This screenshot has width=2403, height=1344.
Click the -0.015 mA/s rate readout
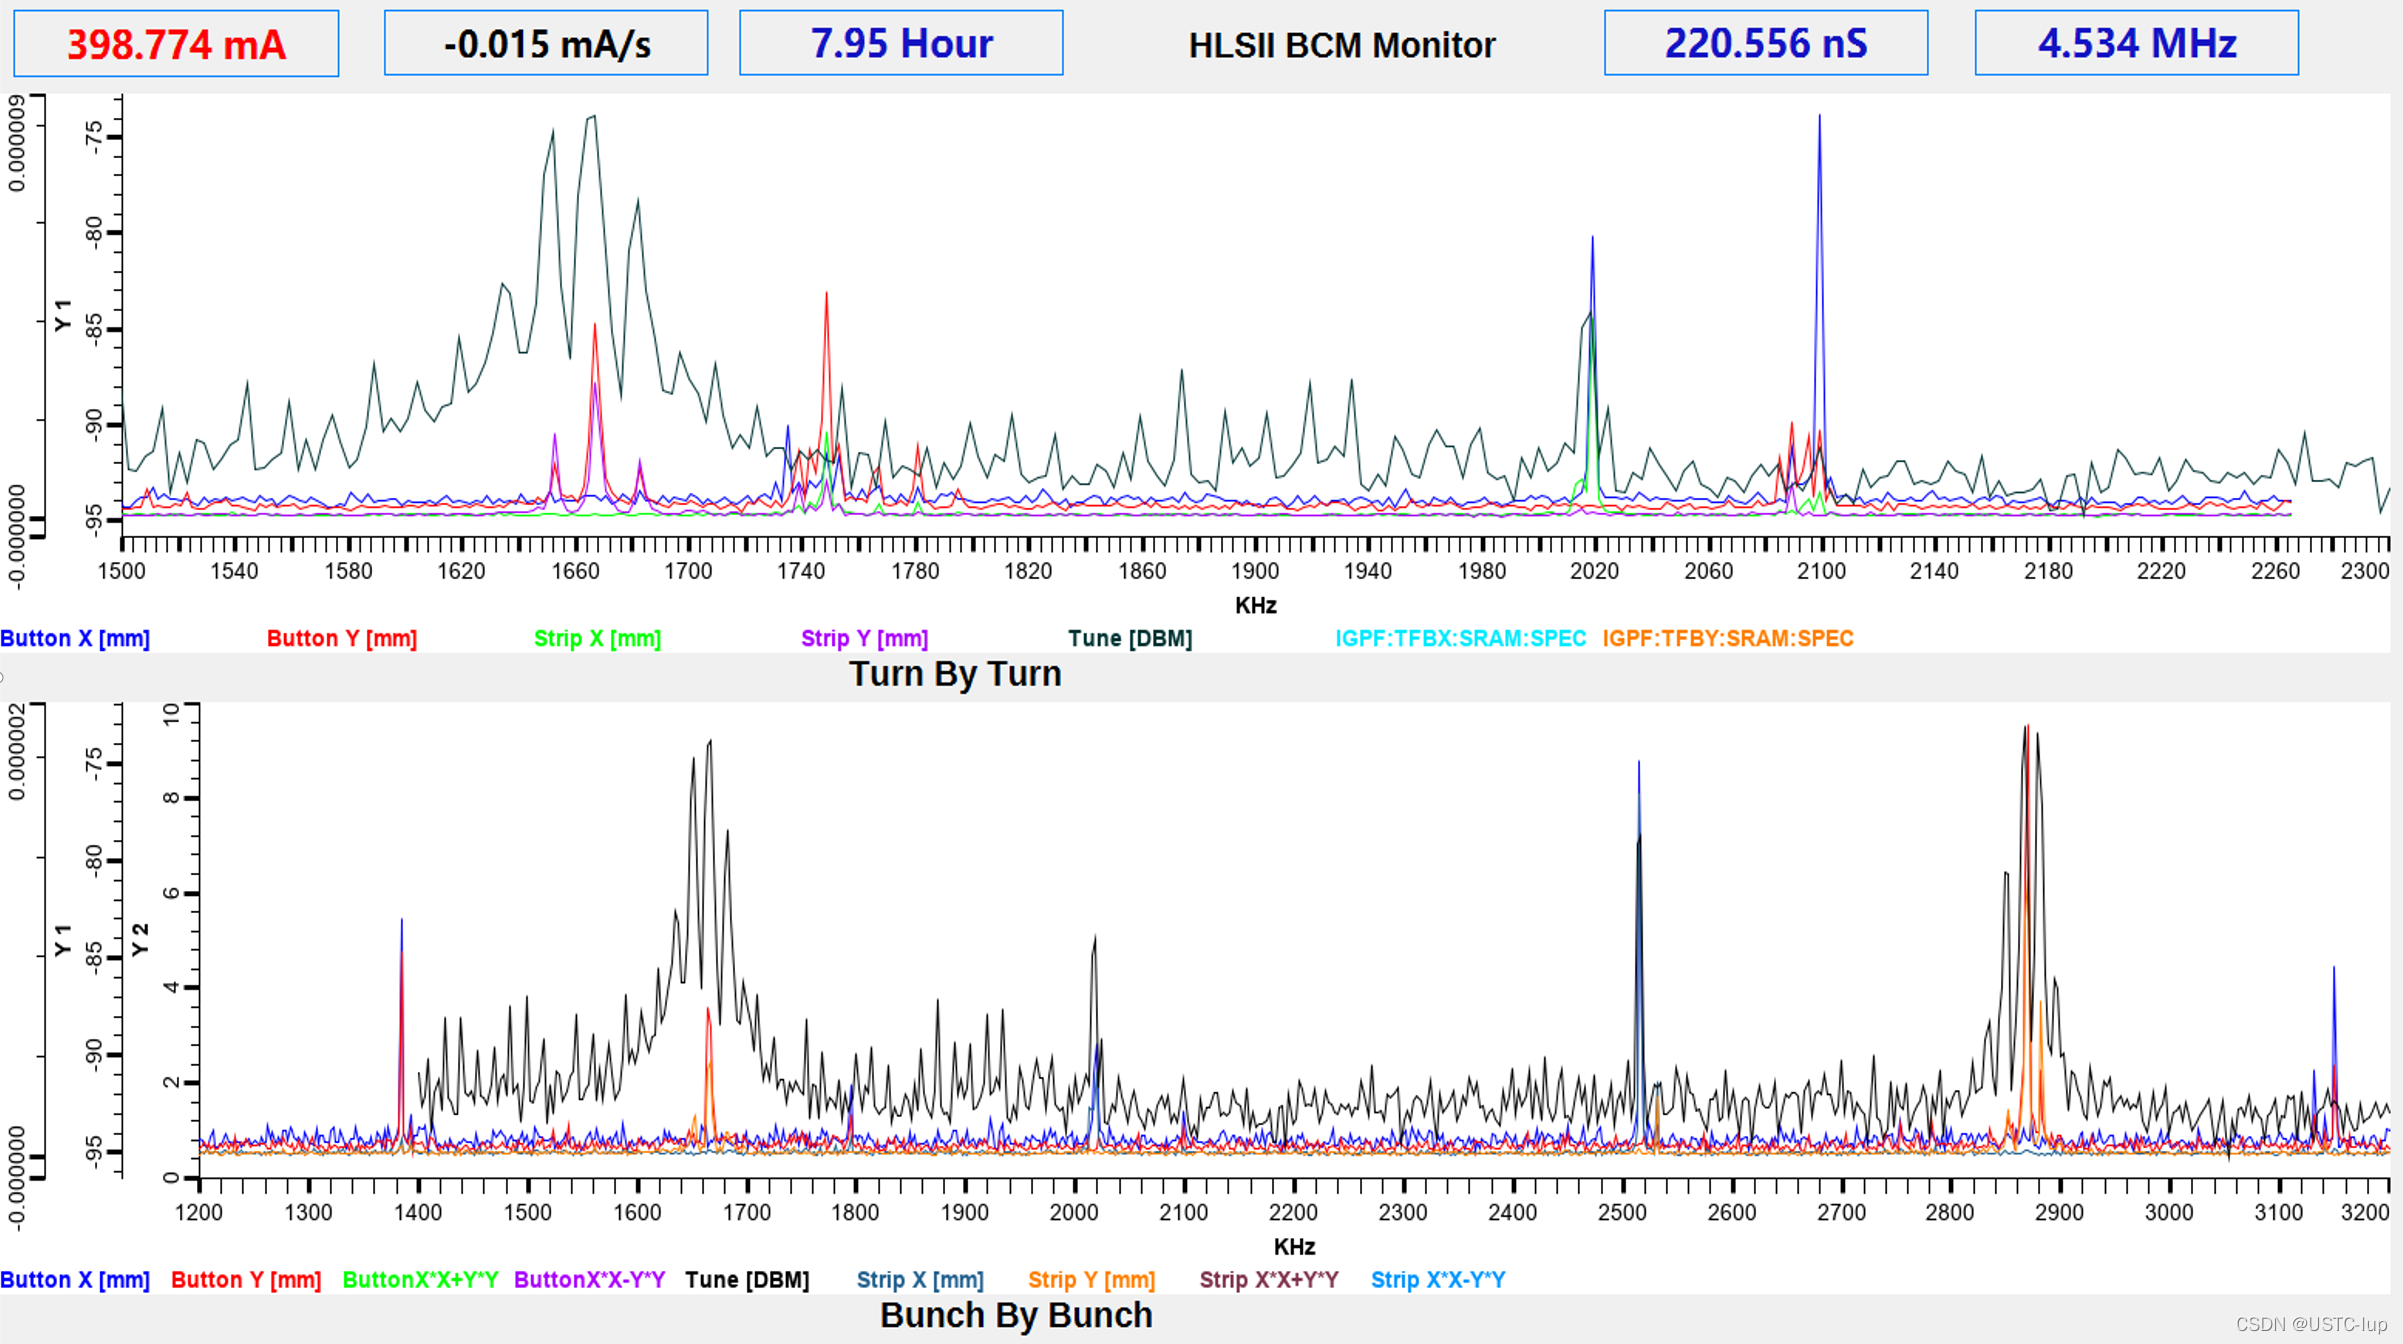(546, 44)
